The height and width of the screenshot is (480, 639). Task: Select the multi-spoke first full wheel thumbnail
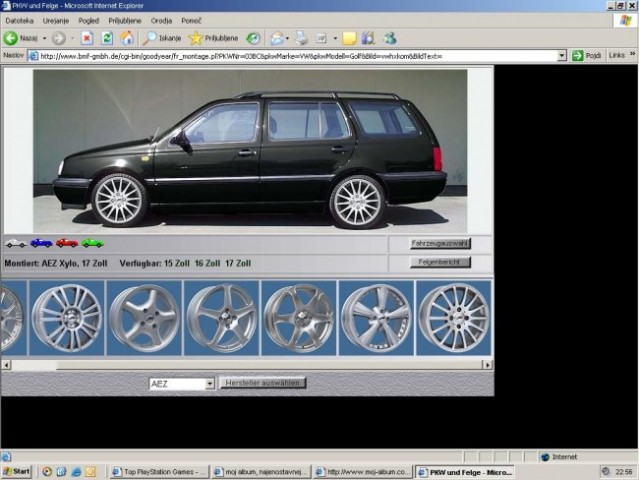coord(67,318)
